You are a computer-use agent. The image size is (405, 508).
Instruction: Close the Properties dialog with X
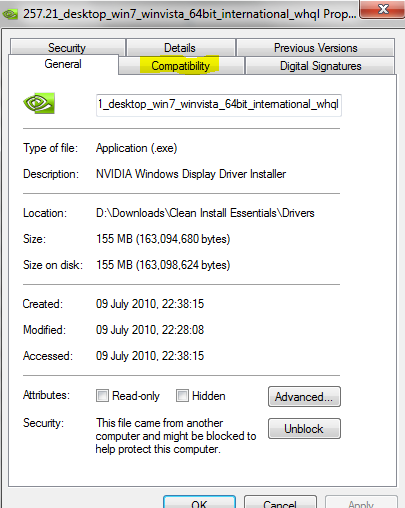coord(383,9)
